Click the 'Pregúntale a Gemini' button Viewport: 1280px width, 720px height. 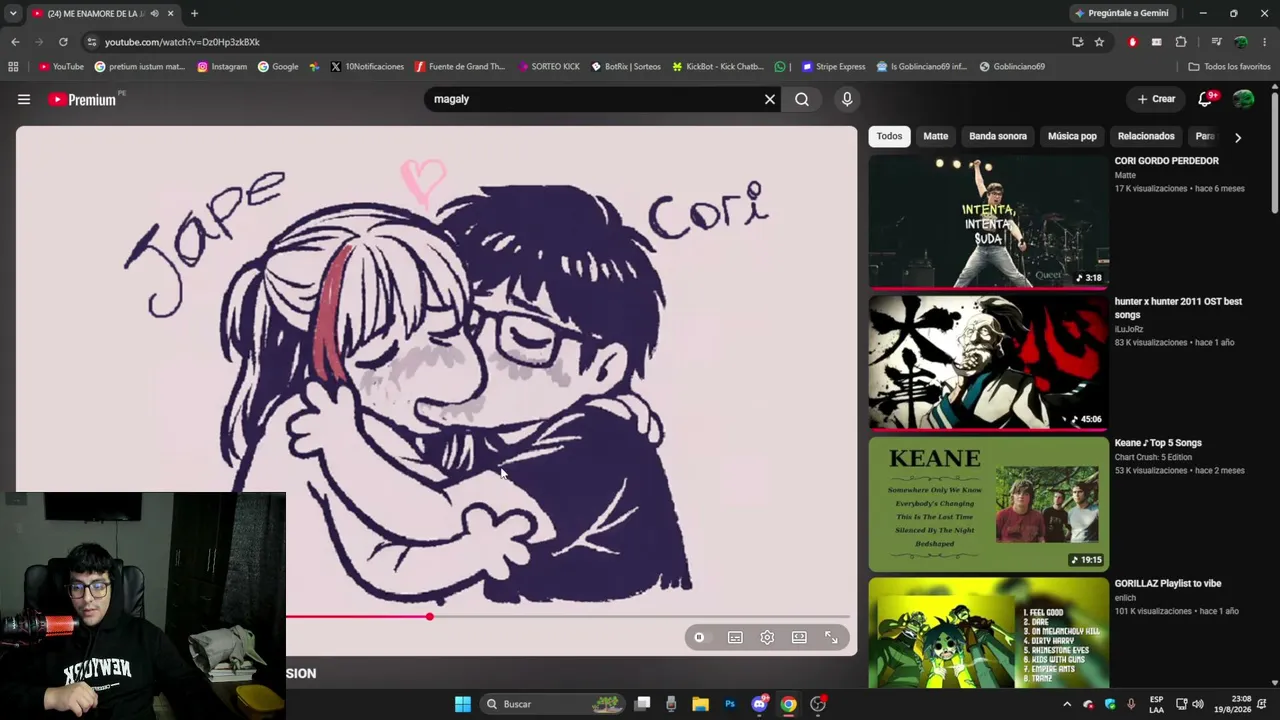click(1121, 13)
